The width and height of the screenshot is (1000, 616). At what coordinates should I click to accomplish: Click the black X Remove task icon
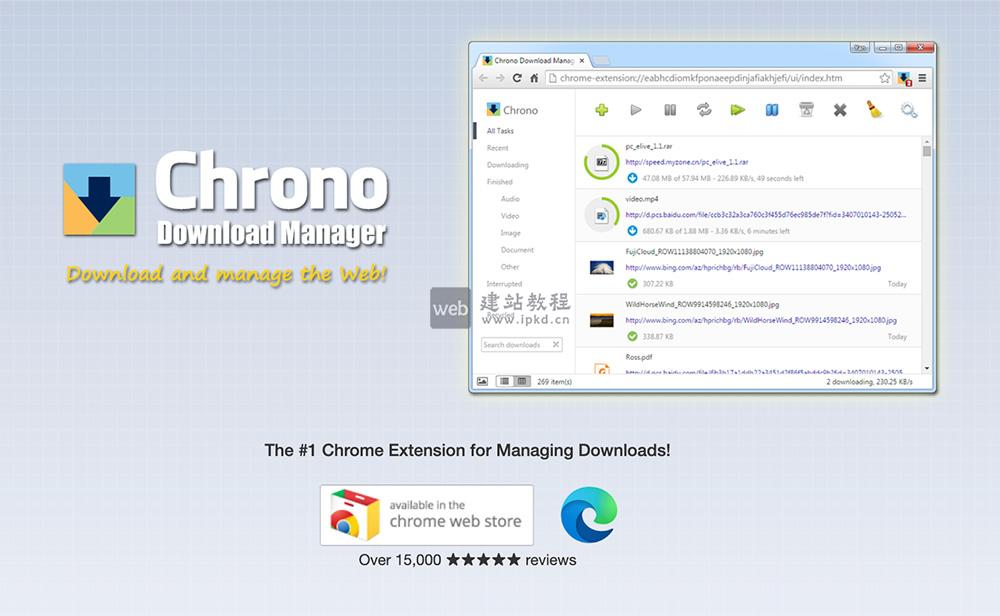click(x=840, y=110)
